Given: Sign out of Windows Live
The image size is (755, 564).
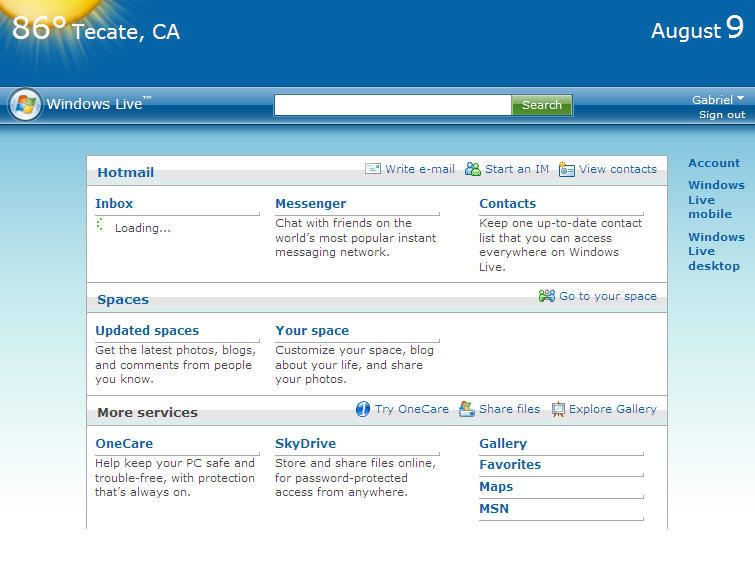Looking at the screenshot, I should (721, 115).
